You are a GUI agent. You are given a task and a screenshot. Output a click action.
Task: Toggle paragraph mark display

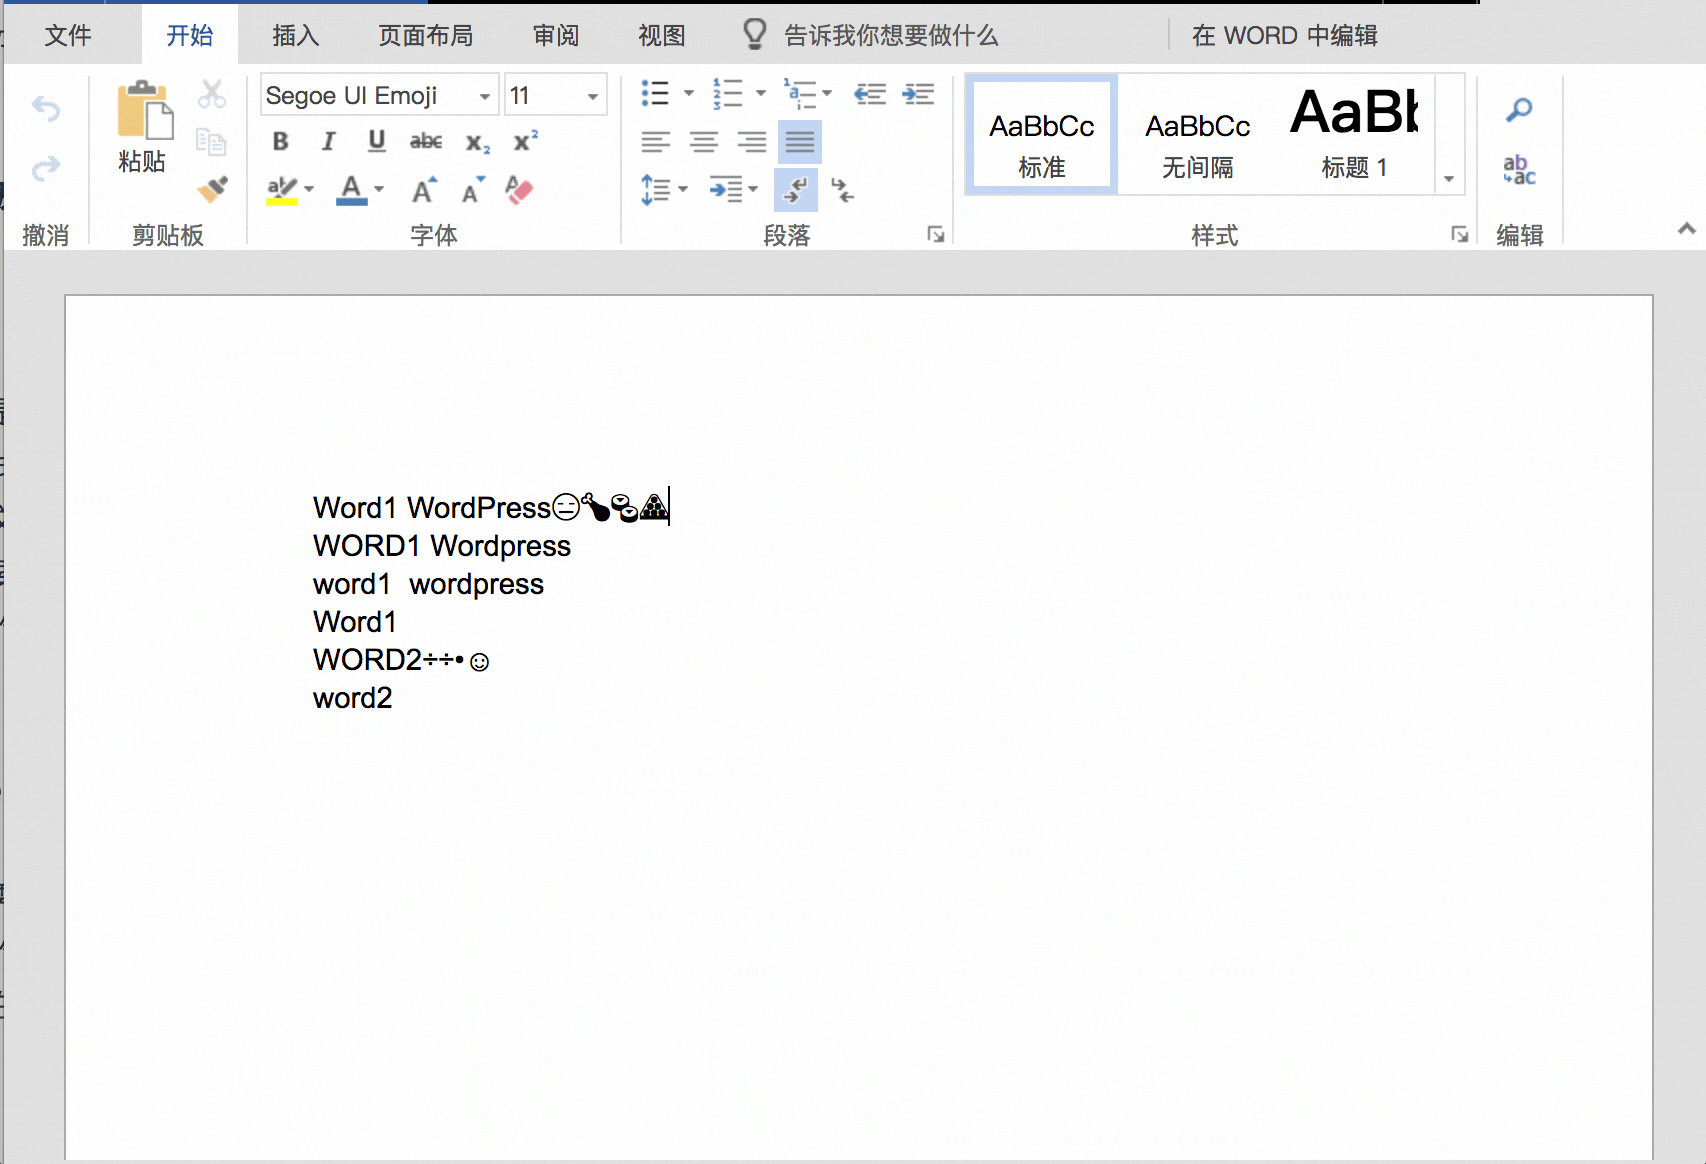795,190
